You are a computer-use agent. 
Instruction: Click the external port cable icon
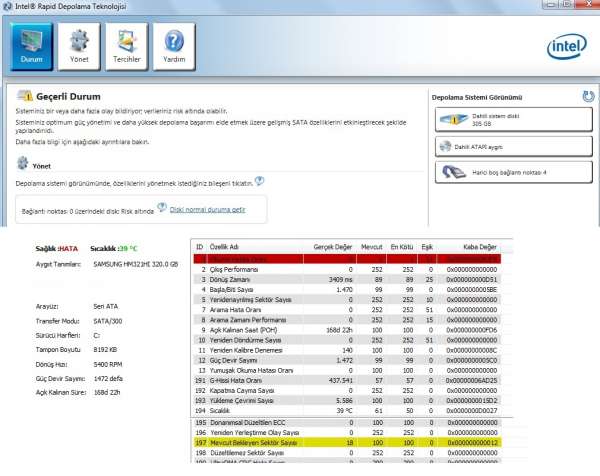pyautogui.click(x=454, y=172)
